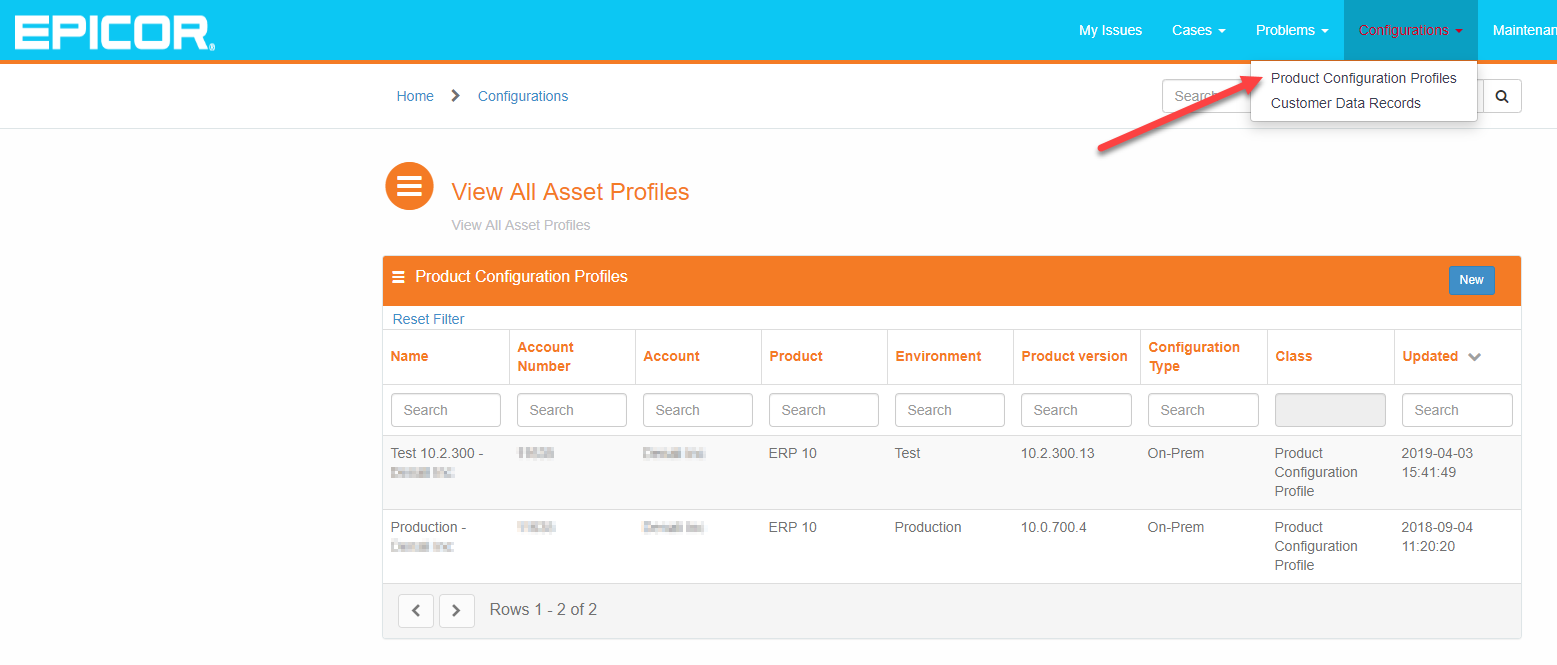The width and height of the screenshot is (1557, 665).
Task: Focus the Updated column search field
Action: tap(1457, 410)
